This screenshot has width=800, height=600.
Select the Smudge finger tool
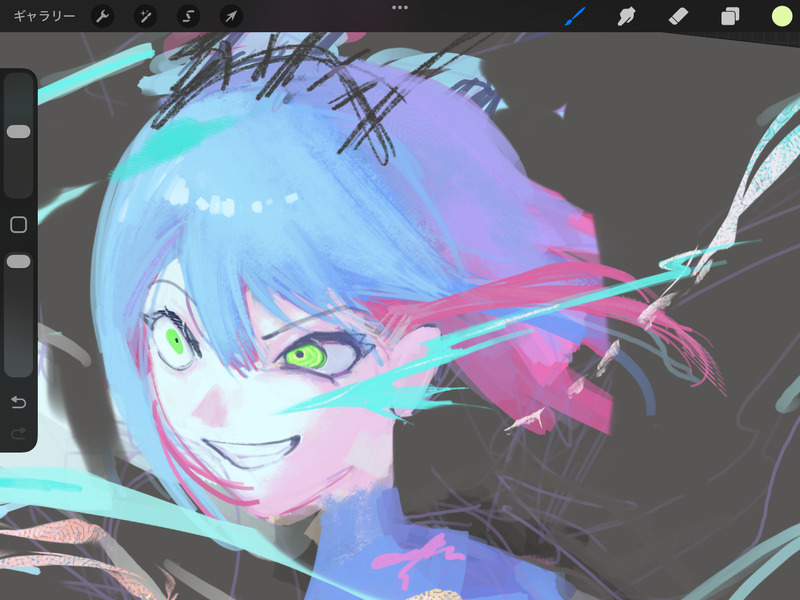[626, 16]
